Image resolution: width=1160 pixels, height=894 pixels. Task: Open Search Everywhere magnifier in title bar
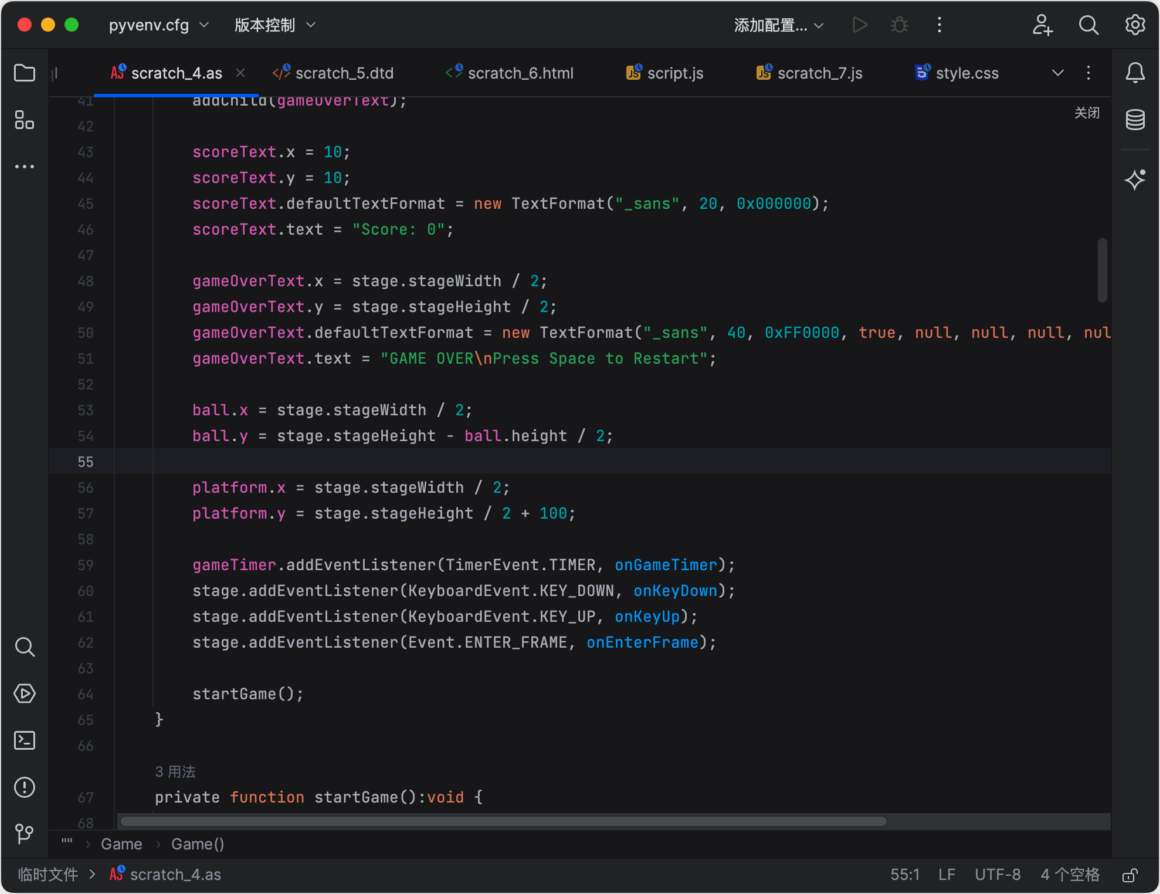pos(1088,25)
